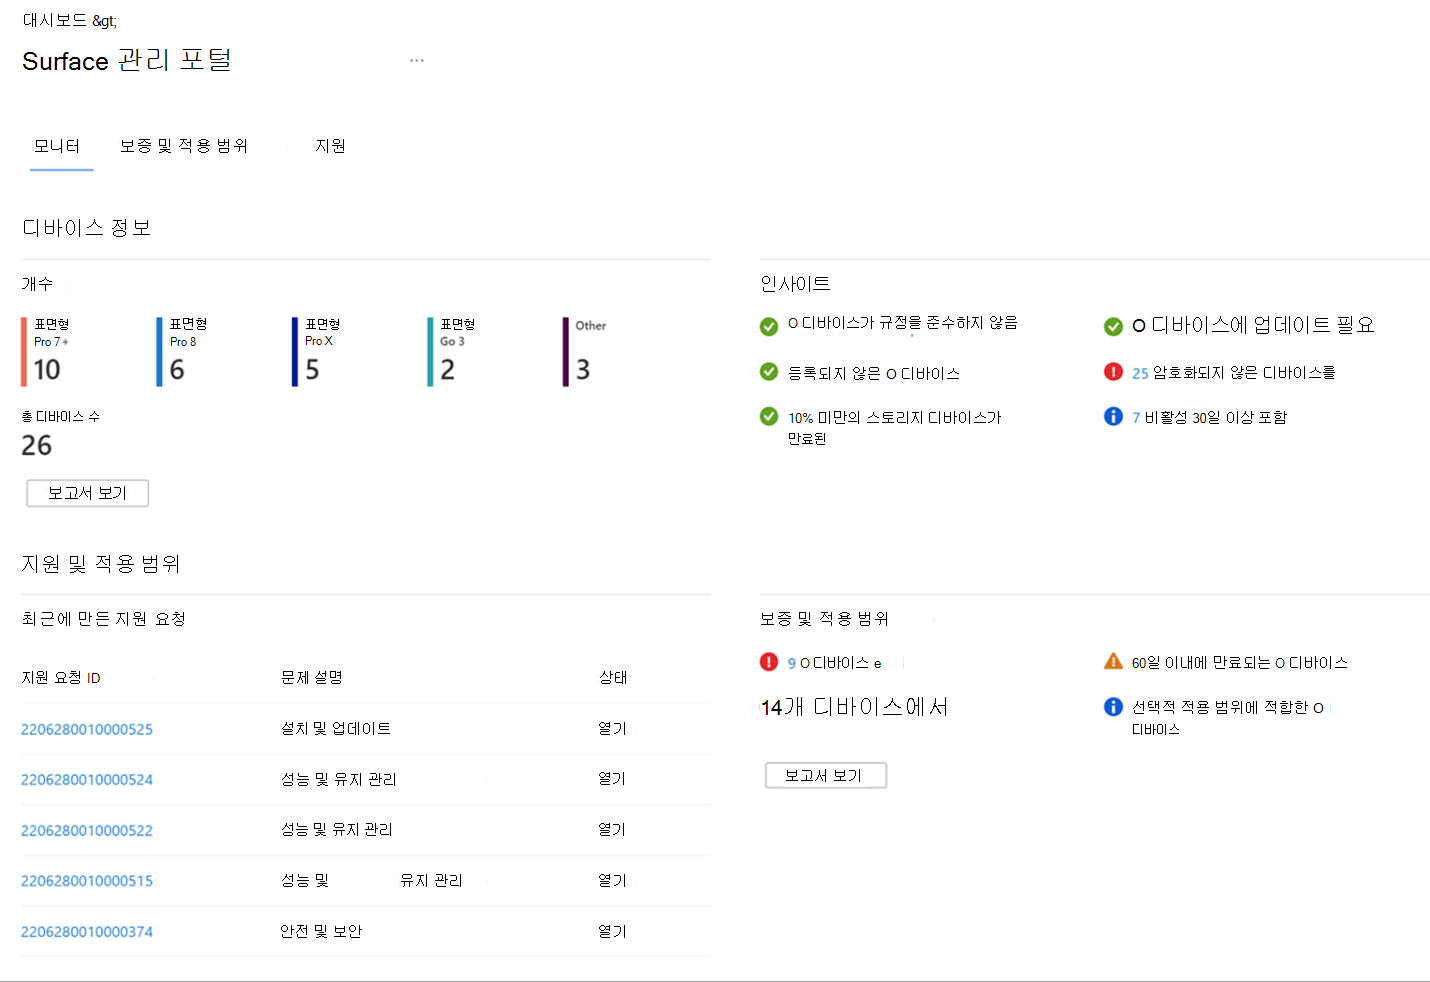The width and height of the screenshot is (1430, 982).
Task: Click 열기 status for request 2206280010000524
Action: pos(612,778)
